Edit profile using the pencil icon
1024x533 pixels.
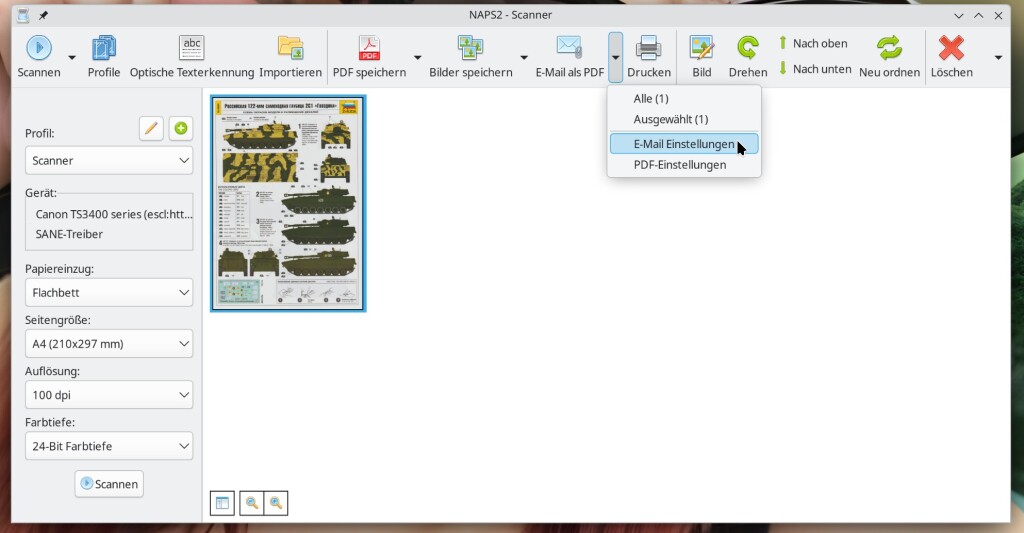[x=151, y=128]
